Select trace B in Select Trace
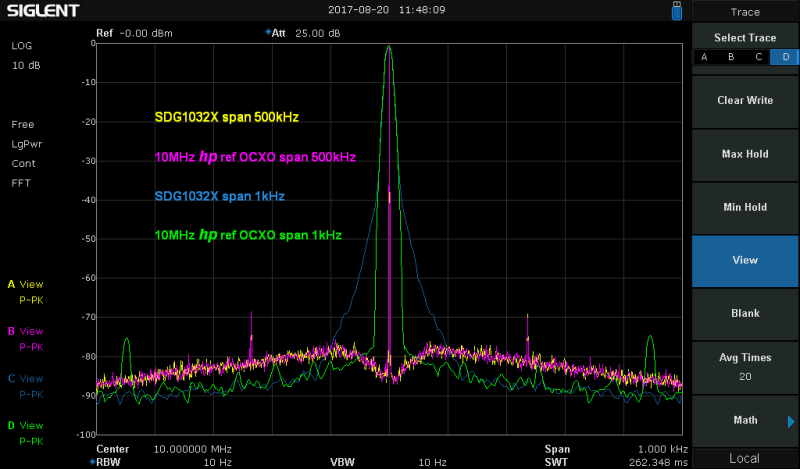The image size is (800, 469). [x=731, y=57]
